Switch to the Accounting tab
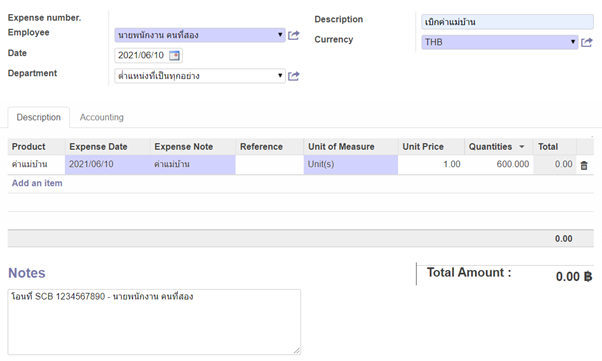The width and height of the screenshot is (602, 361). click(102, 117)
